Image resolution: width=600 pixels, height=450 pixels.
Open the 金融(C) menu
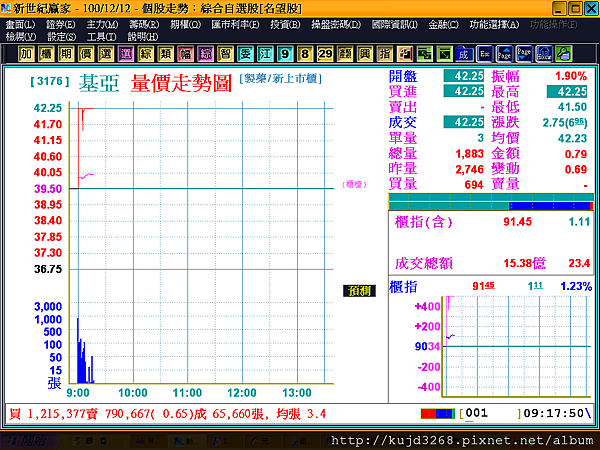point(443,24)
